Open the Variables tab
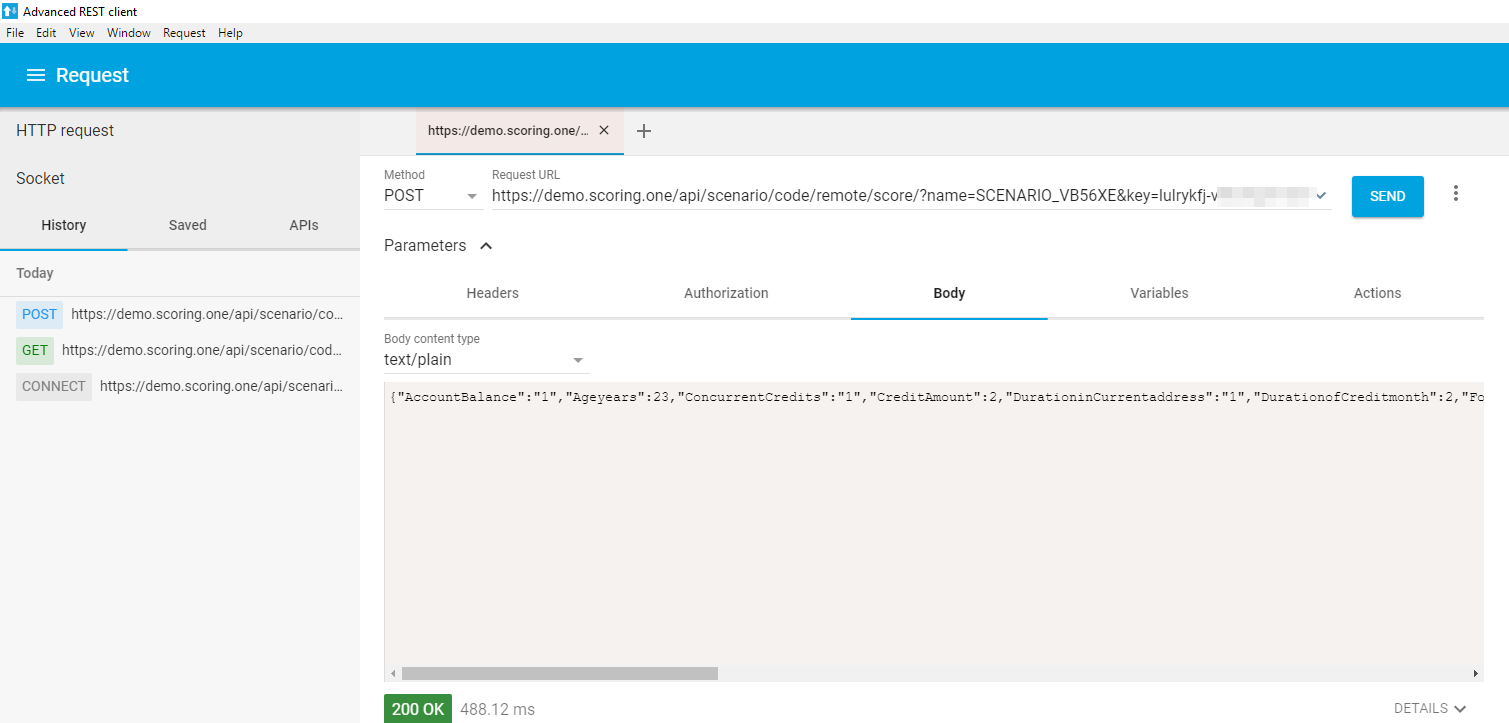 pos(1159,293)
